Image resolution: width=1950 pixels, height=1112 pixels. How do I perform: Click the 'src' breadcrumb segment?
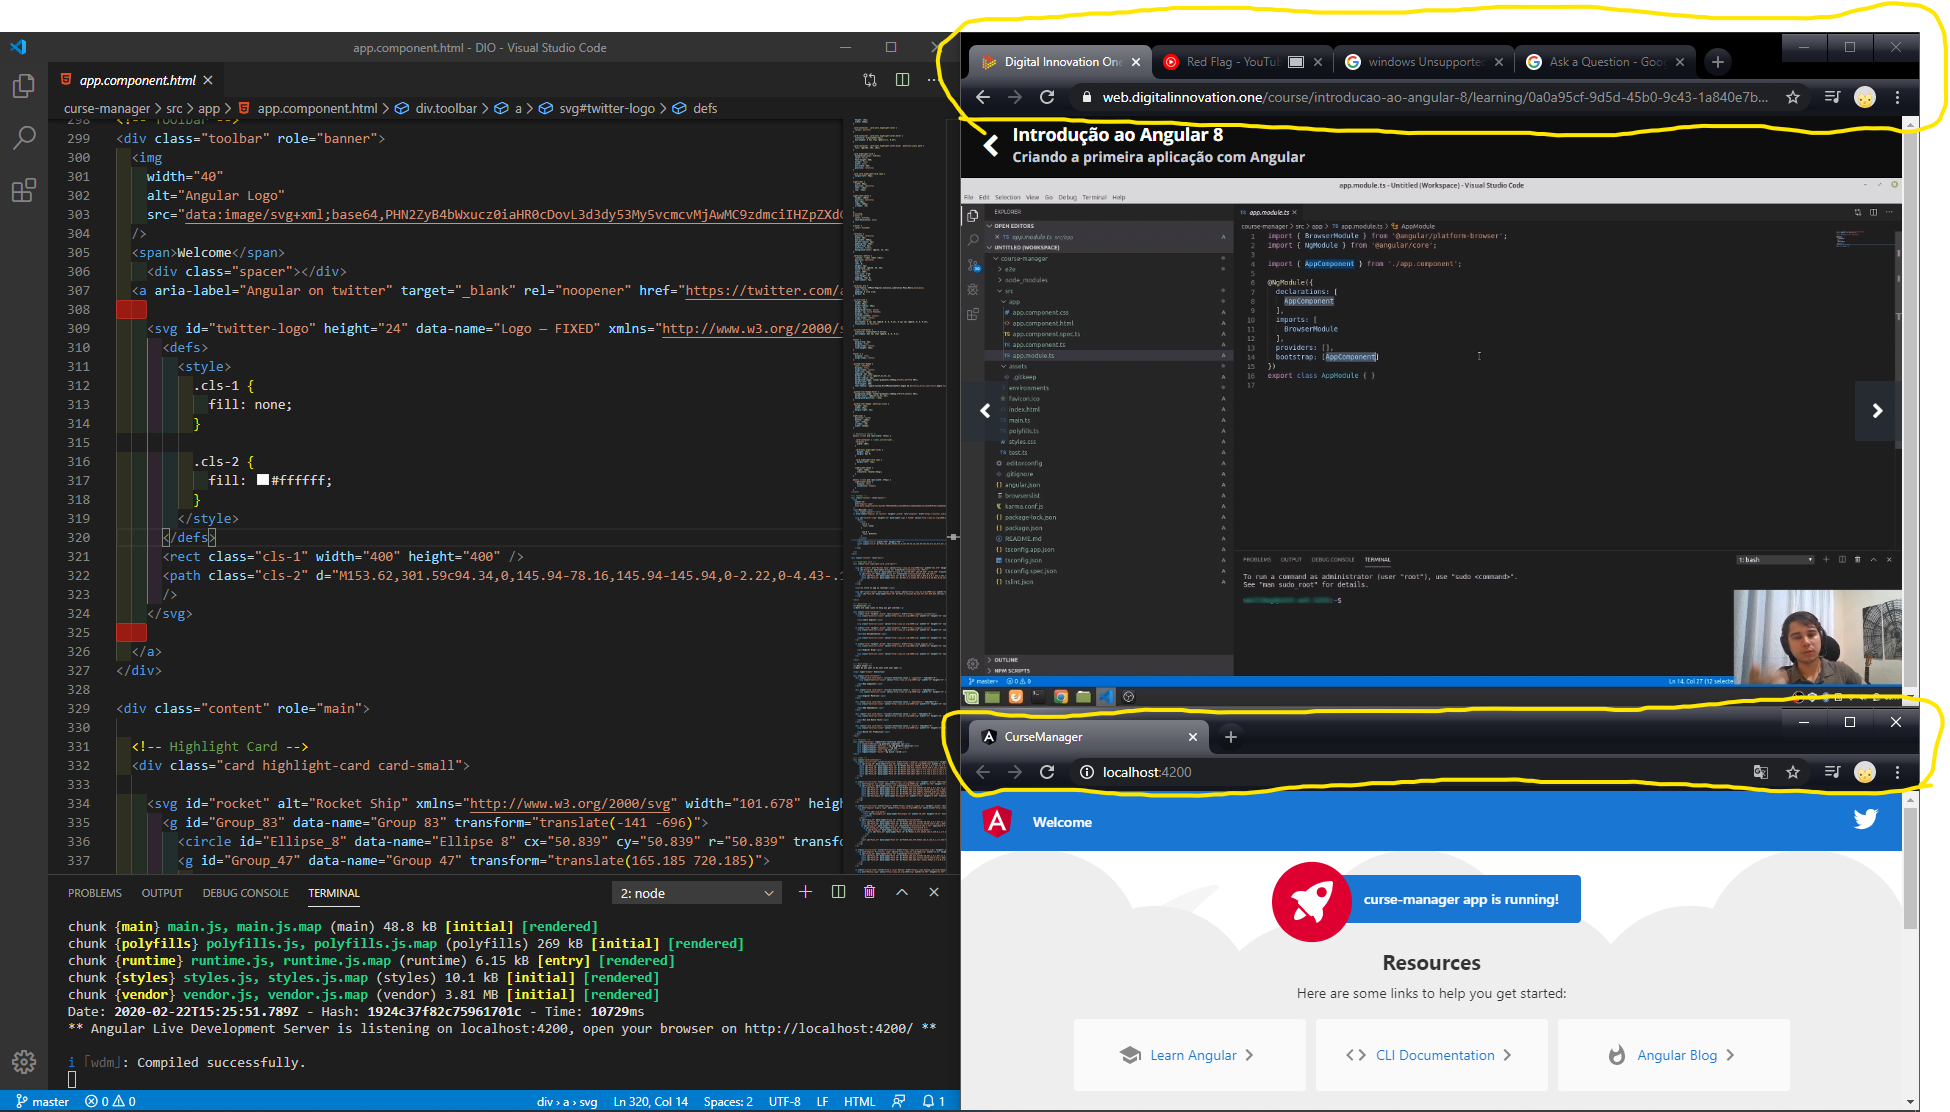(x=174, y=108)
